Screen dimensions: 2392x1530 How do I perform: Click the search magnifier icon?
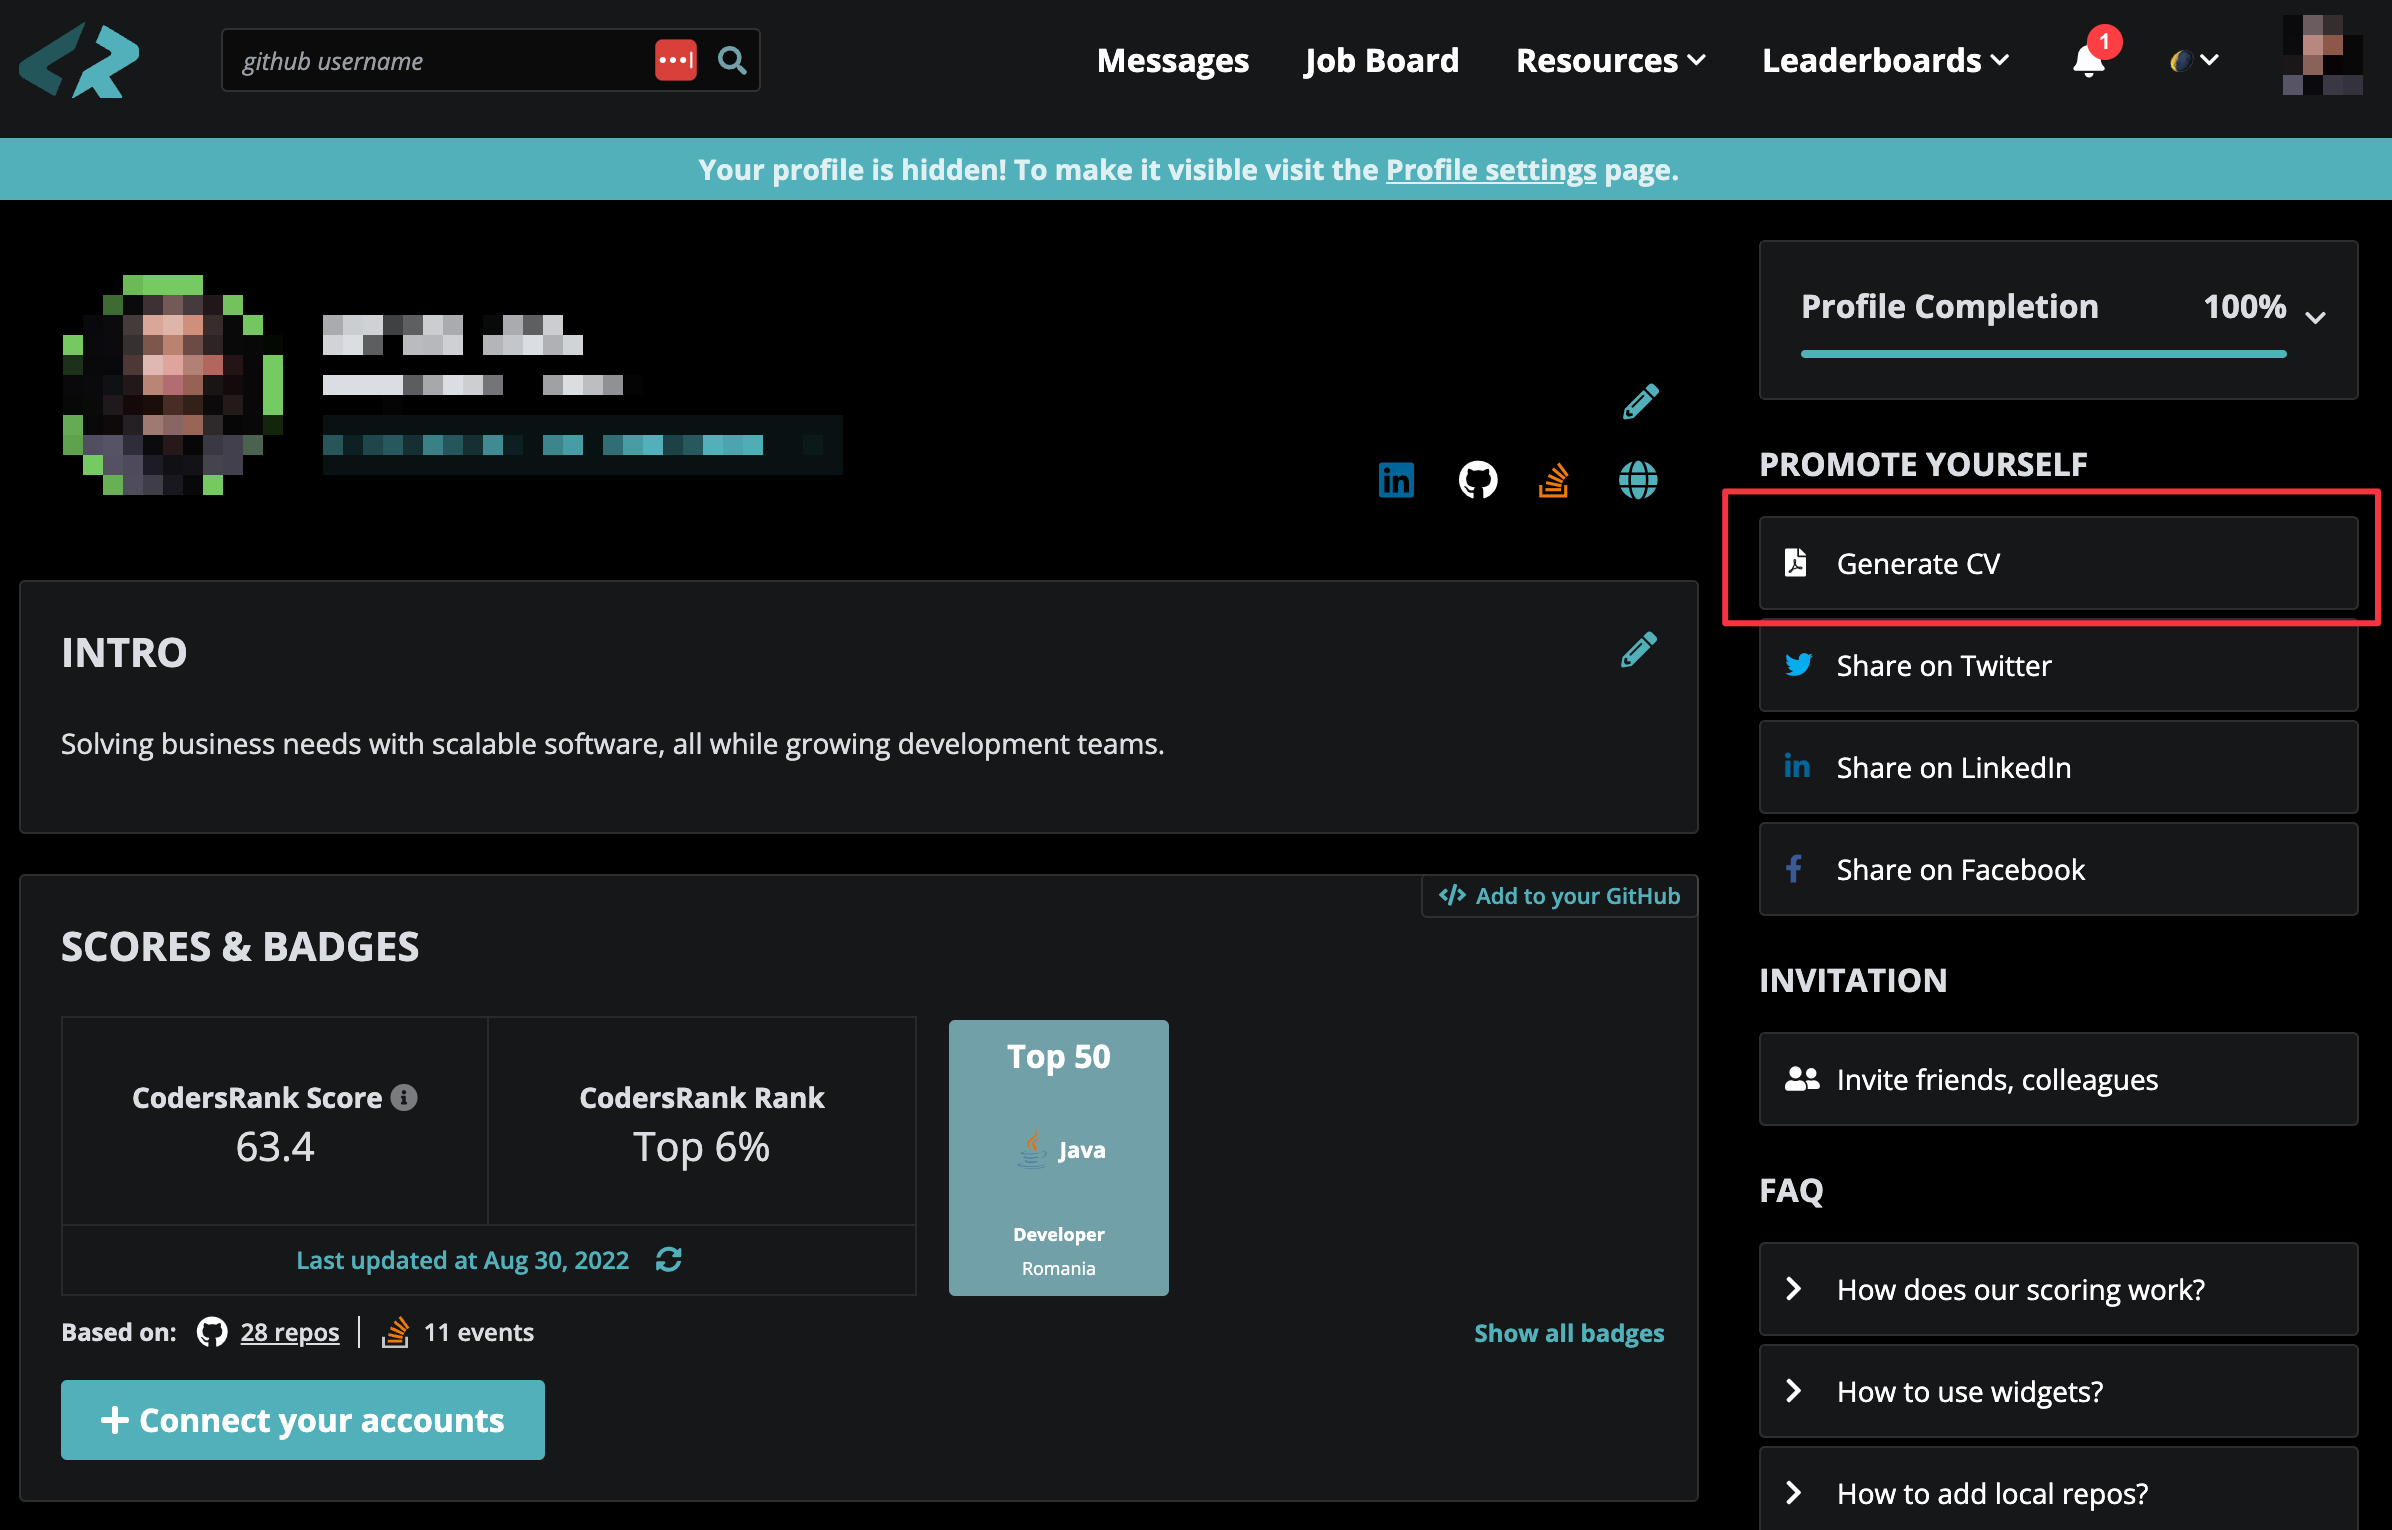click(x=732, y=60)
